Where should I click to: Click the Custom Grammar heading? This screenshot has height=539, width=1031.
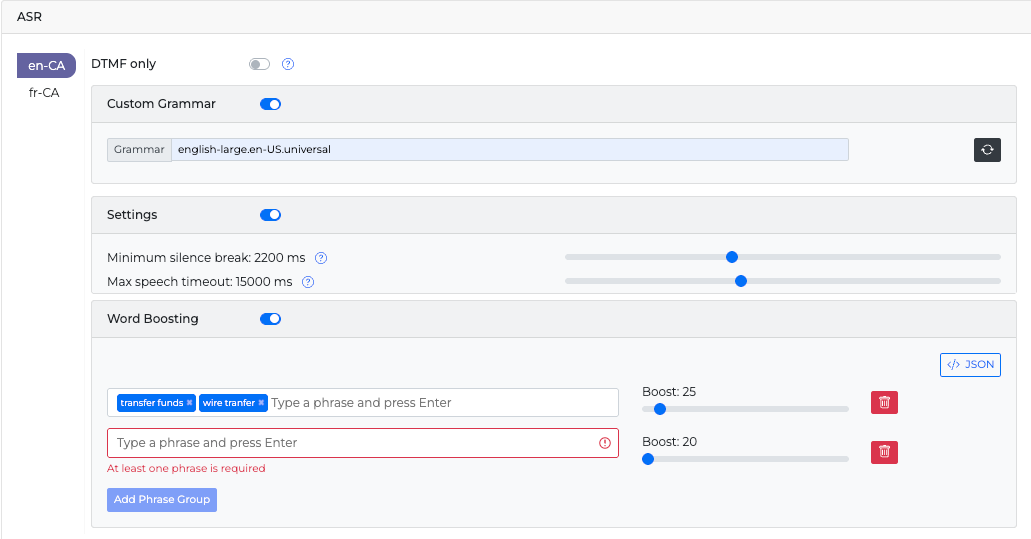[161, 104]
